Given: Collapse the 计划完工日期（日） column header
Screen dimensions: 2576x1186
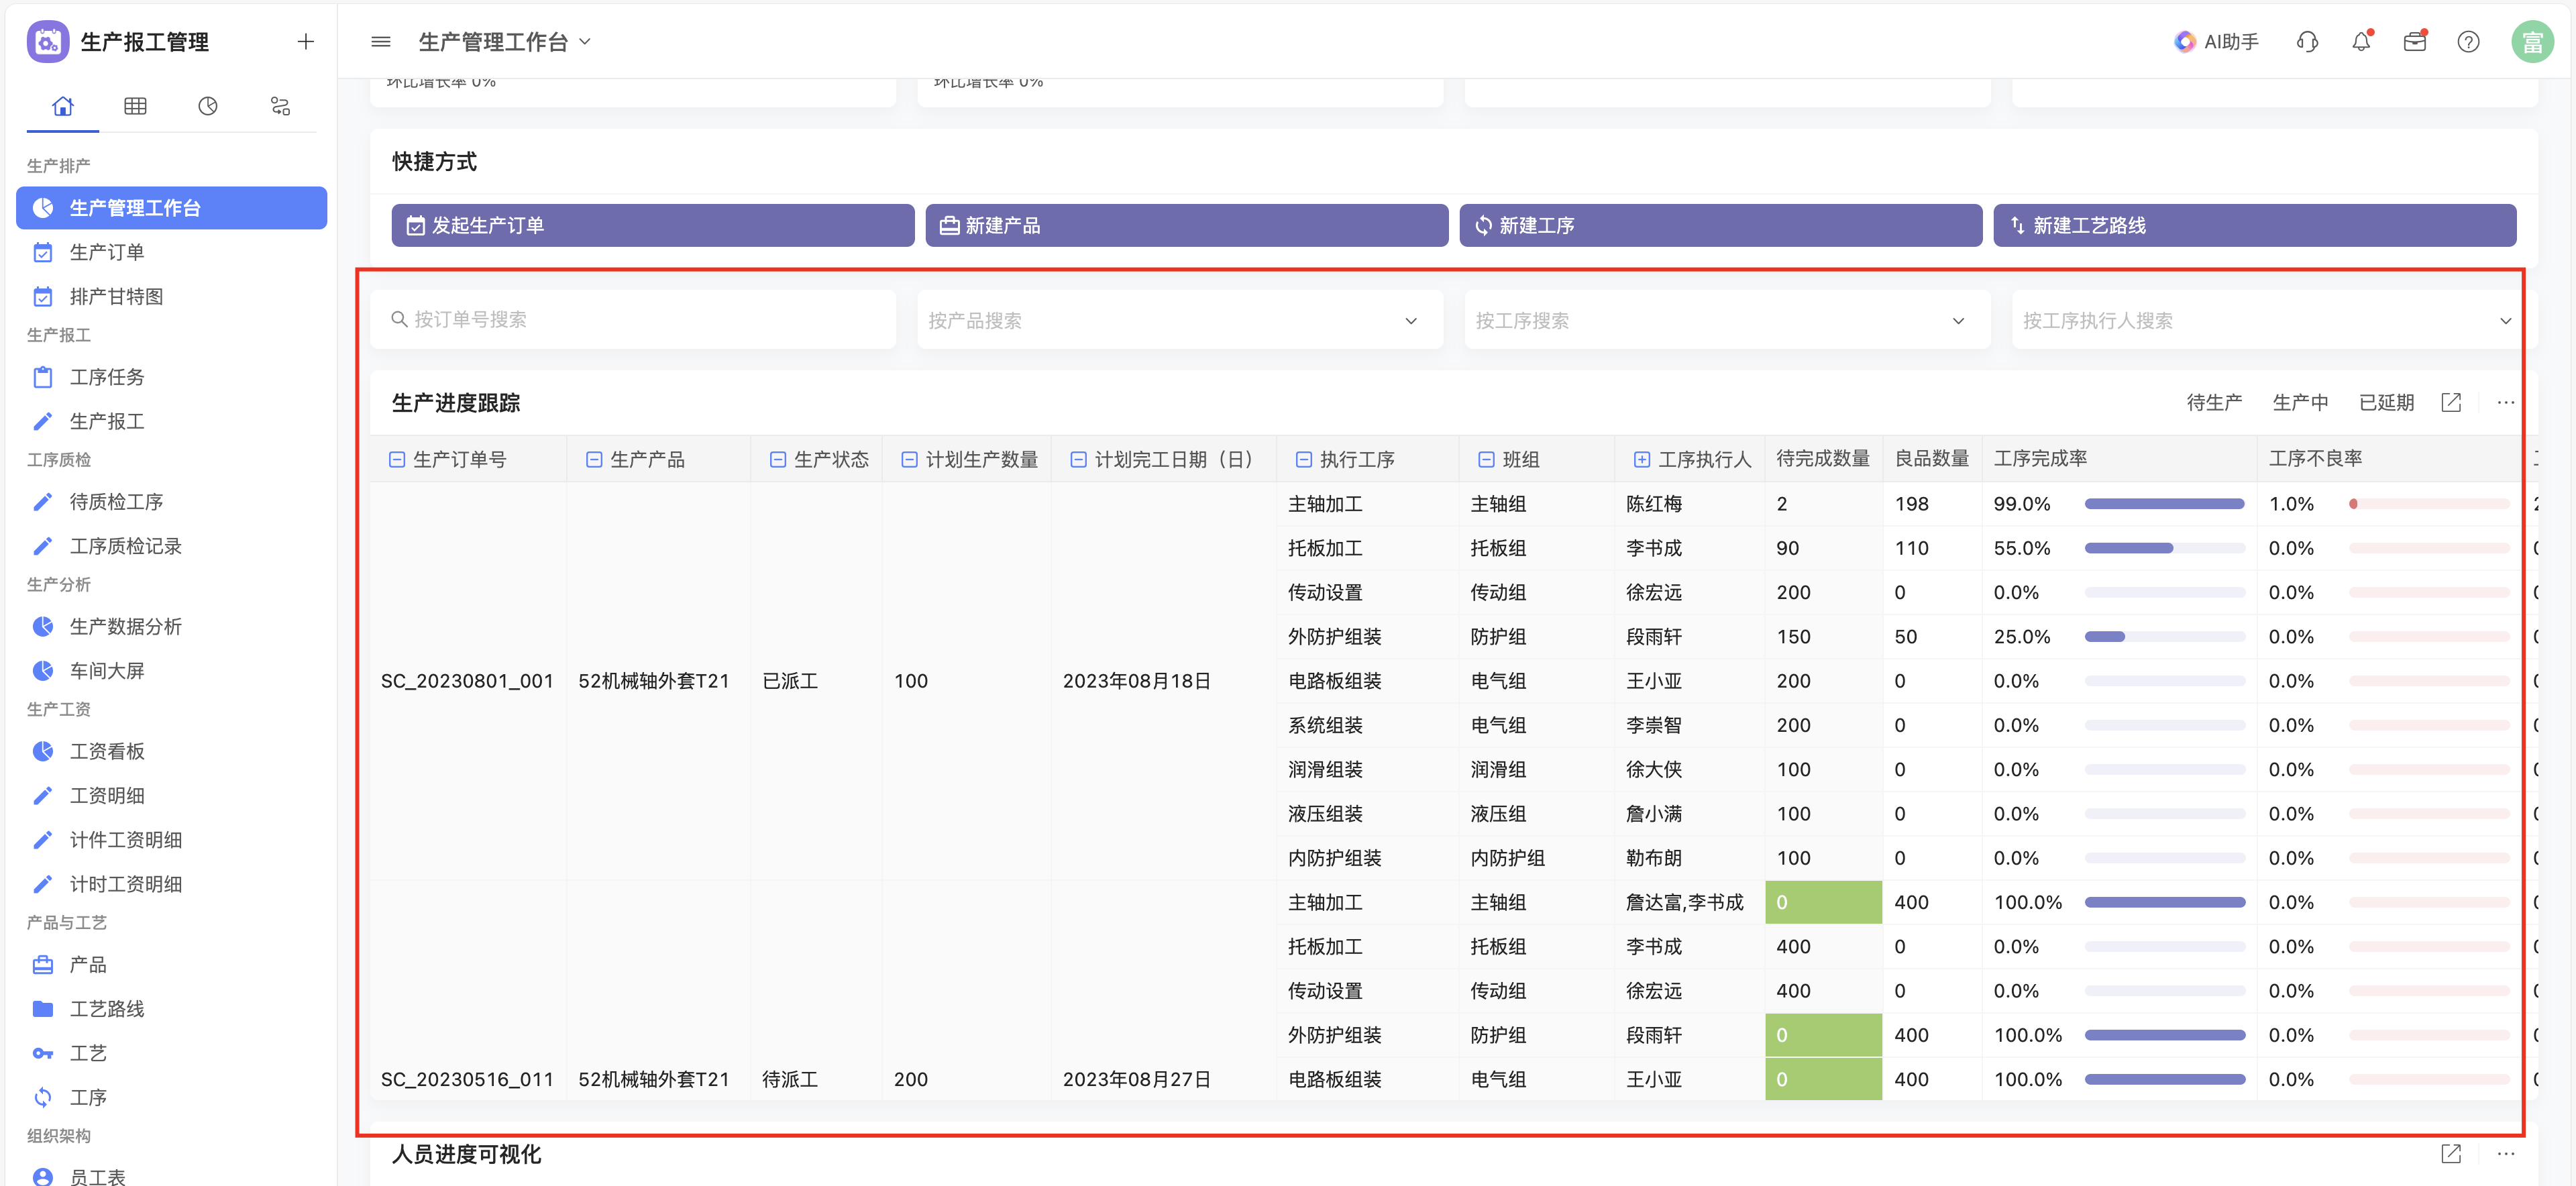Looking at the screenshot, I should pos(1079,459).
